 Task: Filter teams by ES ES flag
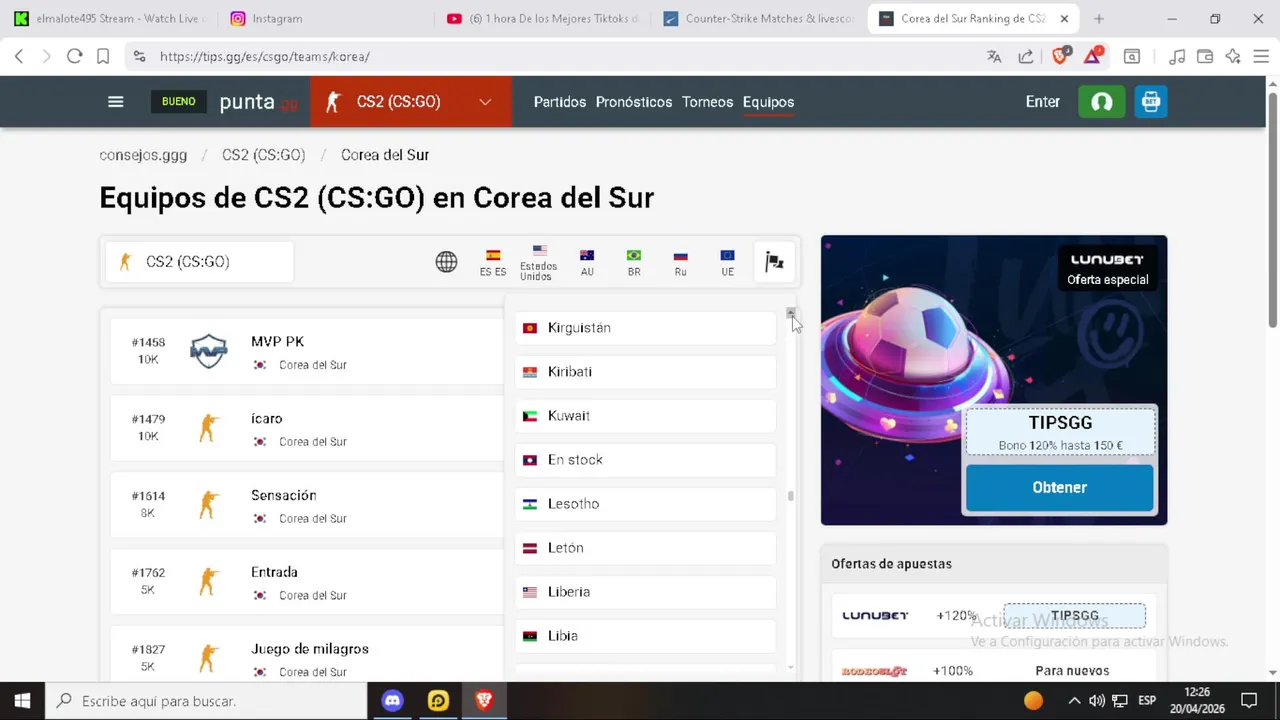tap(493, 262)
